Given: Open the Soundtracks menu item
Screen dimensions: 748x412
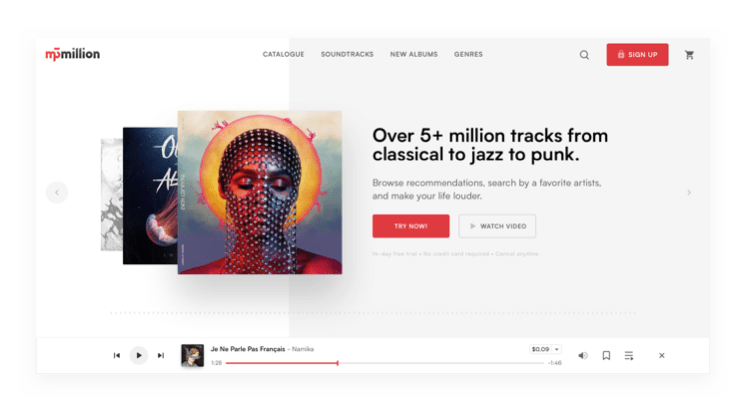Looking at the screenshot, I should (x=347, y=54).
